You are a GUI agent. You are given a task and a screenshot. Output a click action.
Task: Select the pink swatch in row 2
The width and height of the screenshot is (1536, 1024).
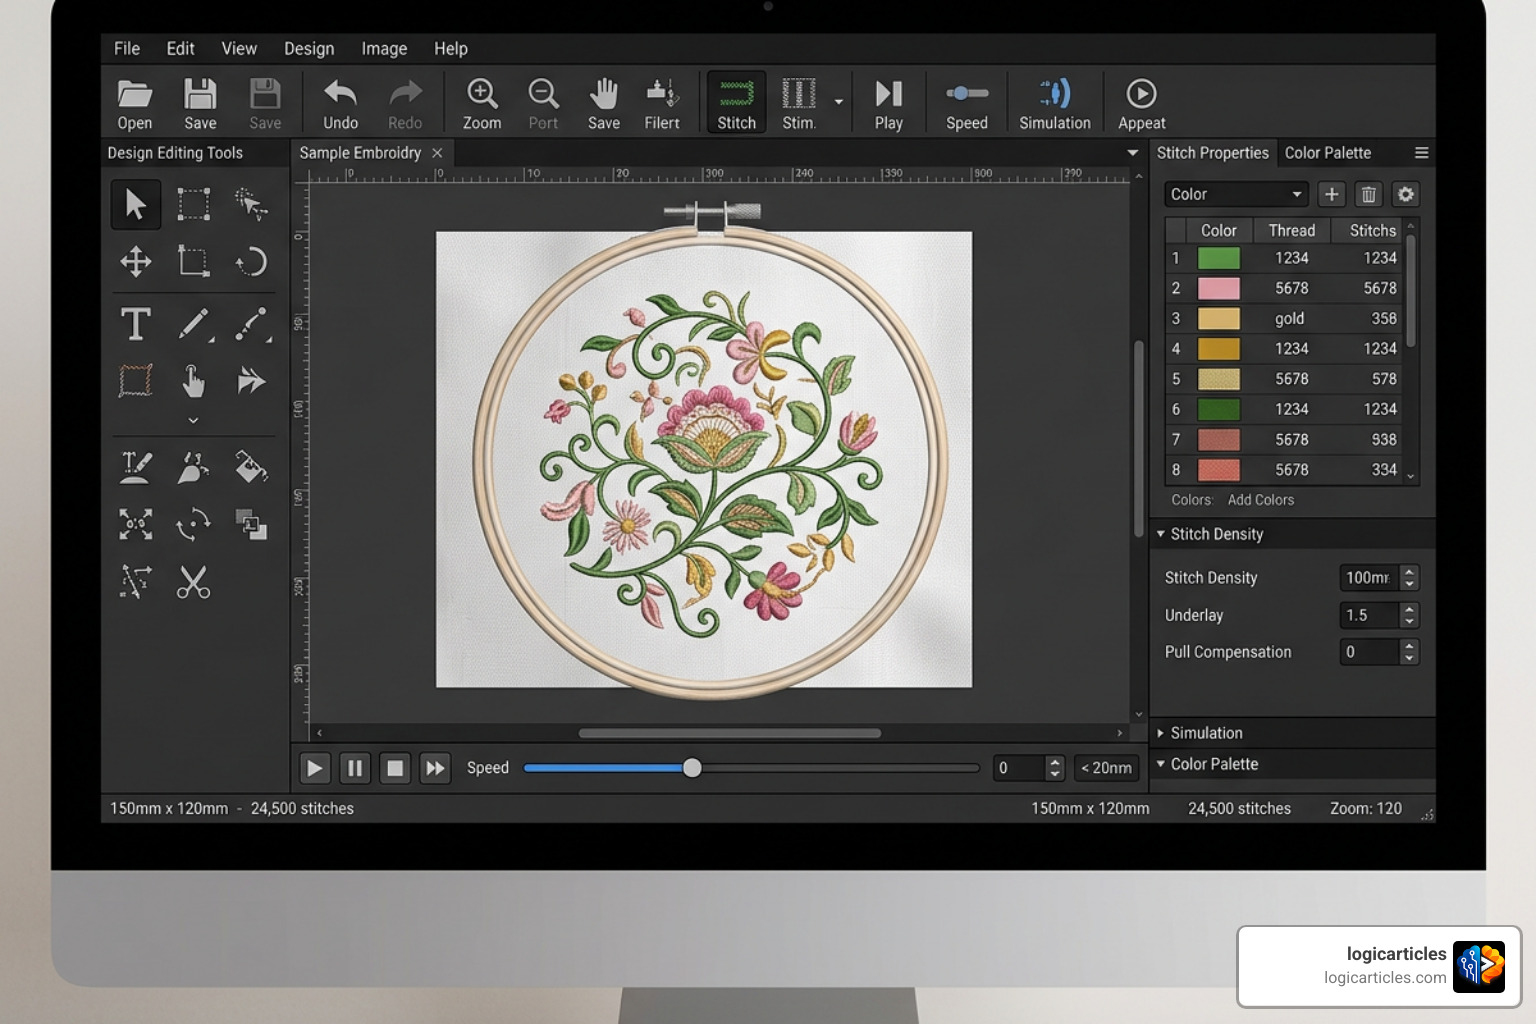pos(1219,288)
